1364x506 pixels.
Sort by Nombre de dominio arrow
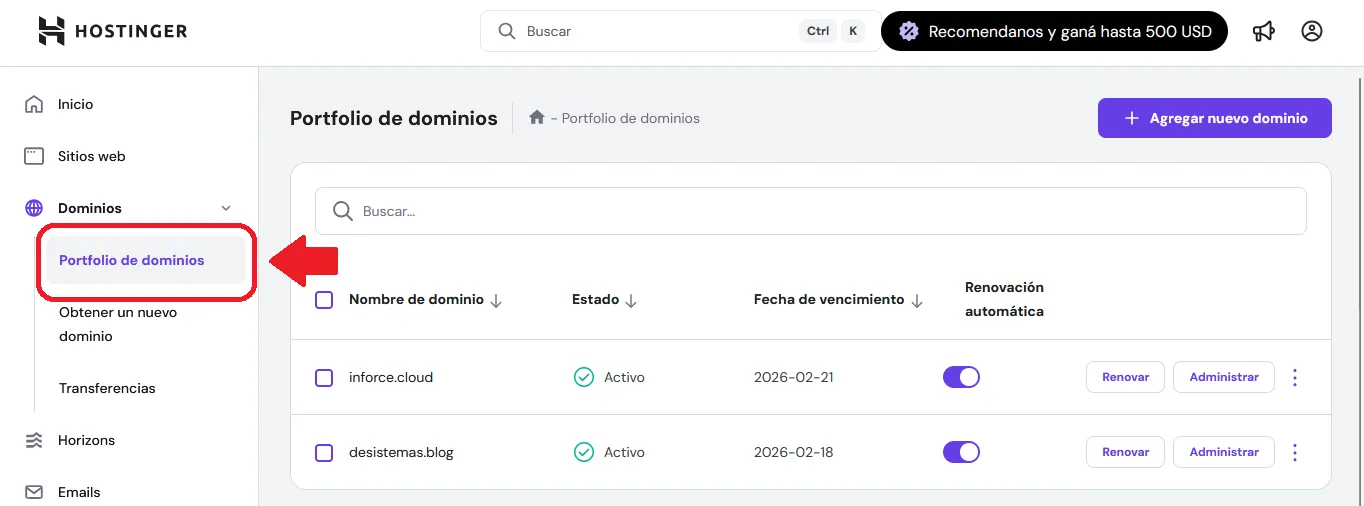pyautogui.click(x=496, y=300)
